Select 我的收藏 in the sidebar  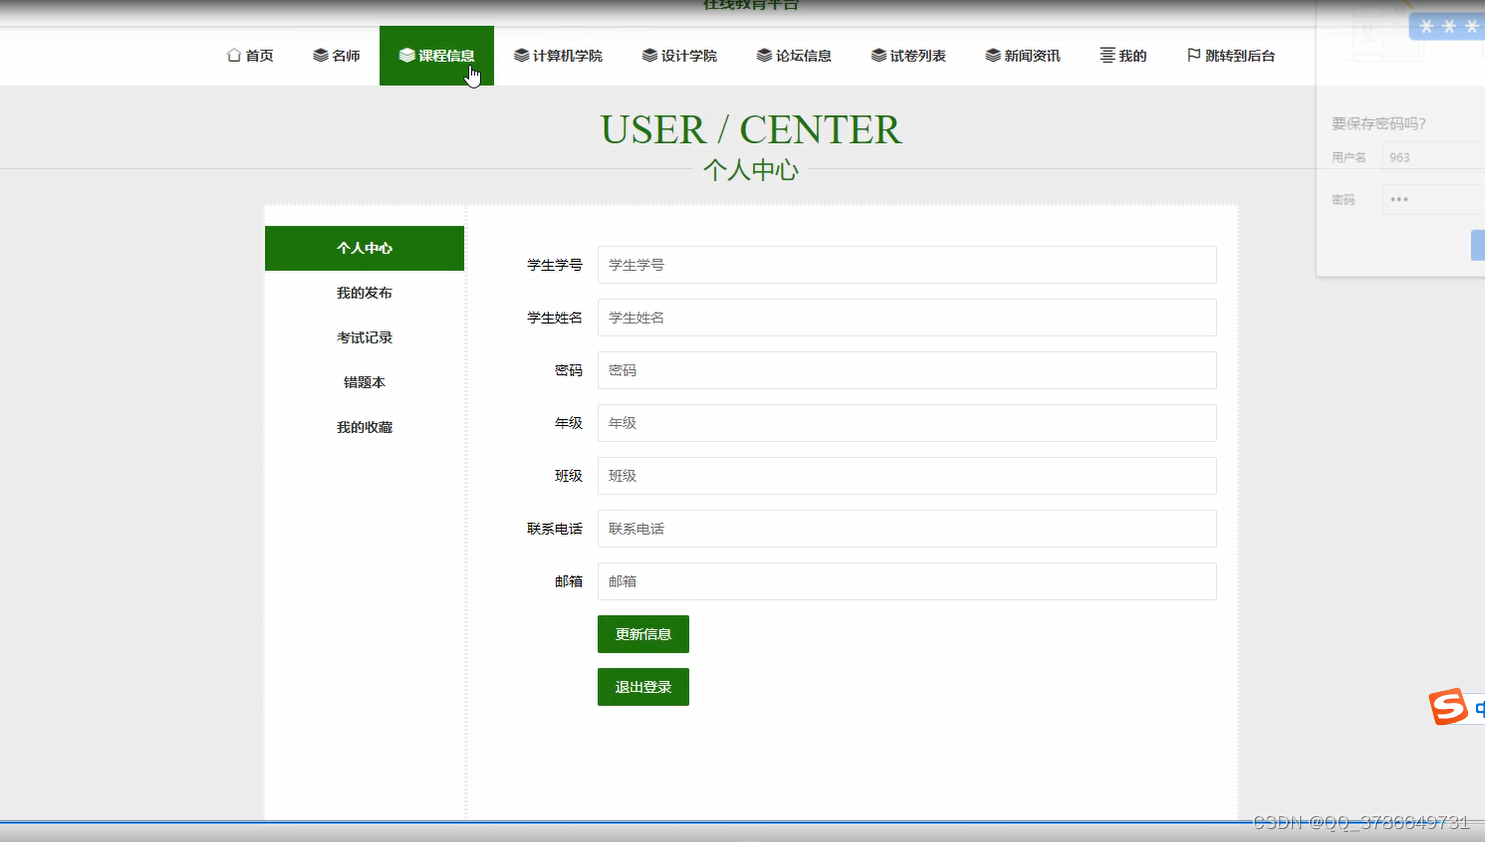(x=364, y=427)
